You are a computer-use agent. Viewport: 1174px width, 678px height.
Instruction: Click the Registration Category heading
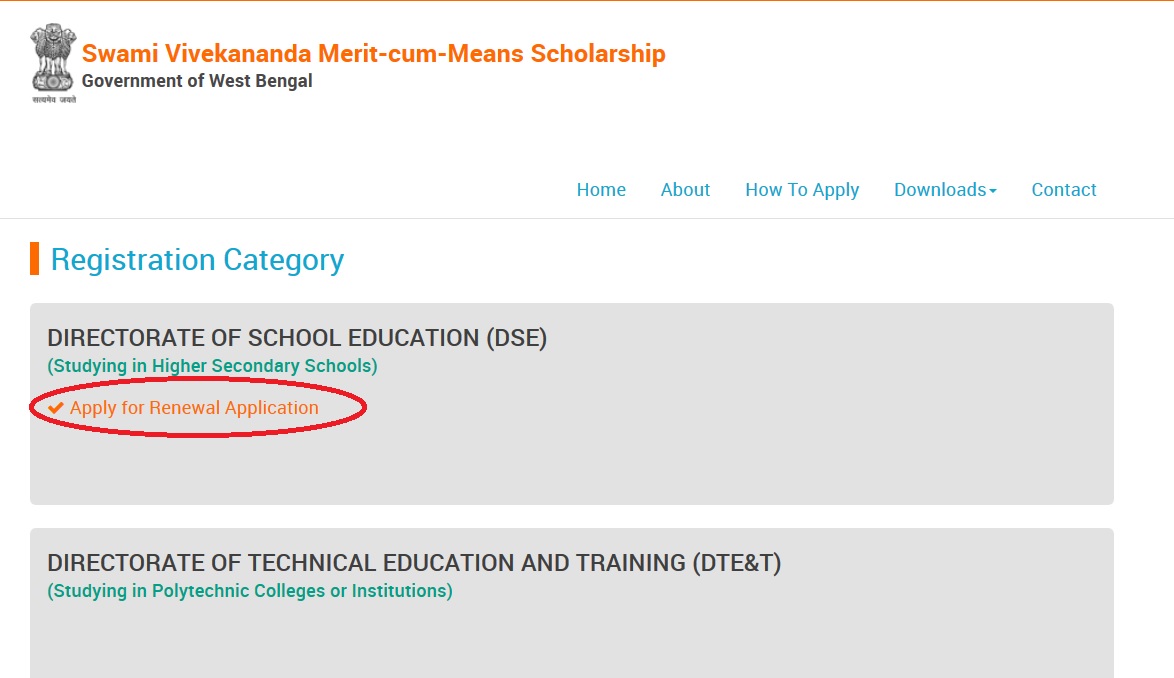pyautogui.click(x=197, y=260)
